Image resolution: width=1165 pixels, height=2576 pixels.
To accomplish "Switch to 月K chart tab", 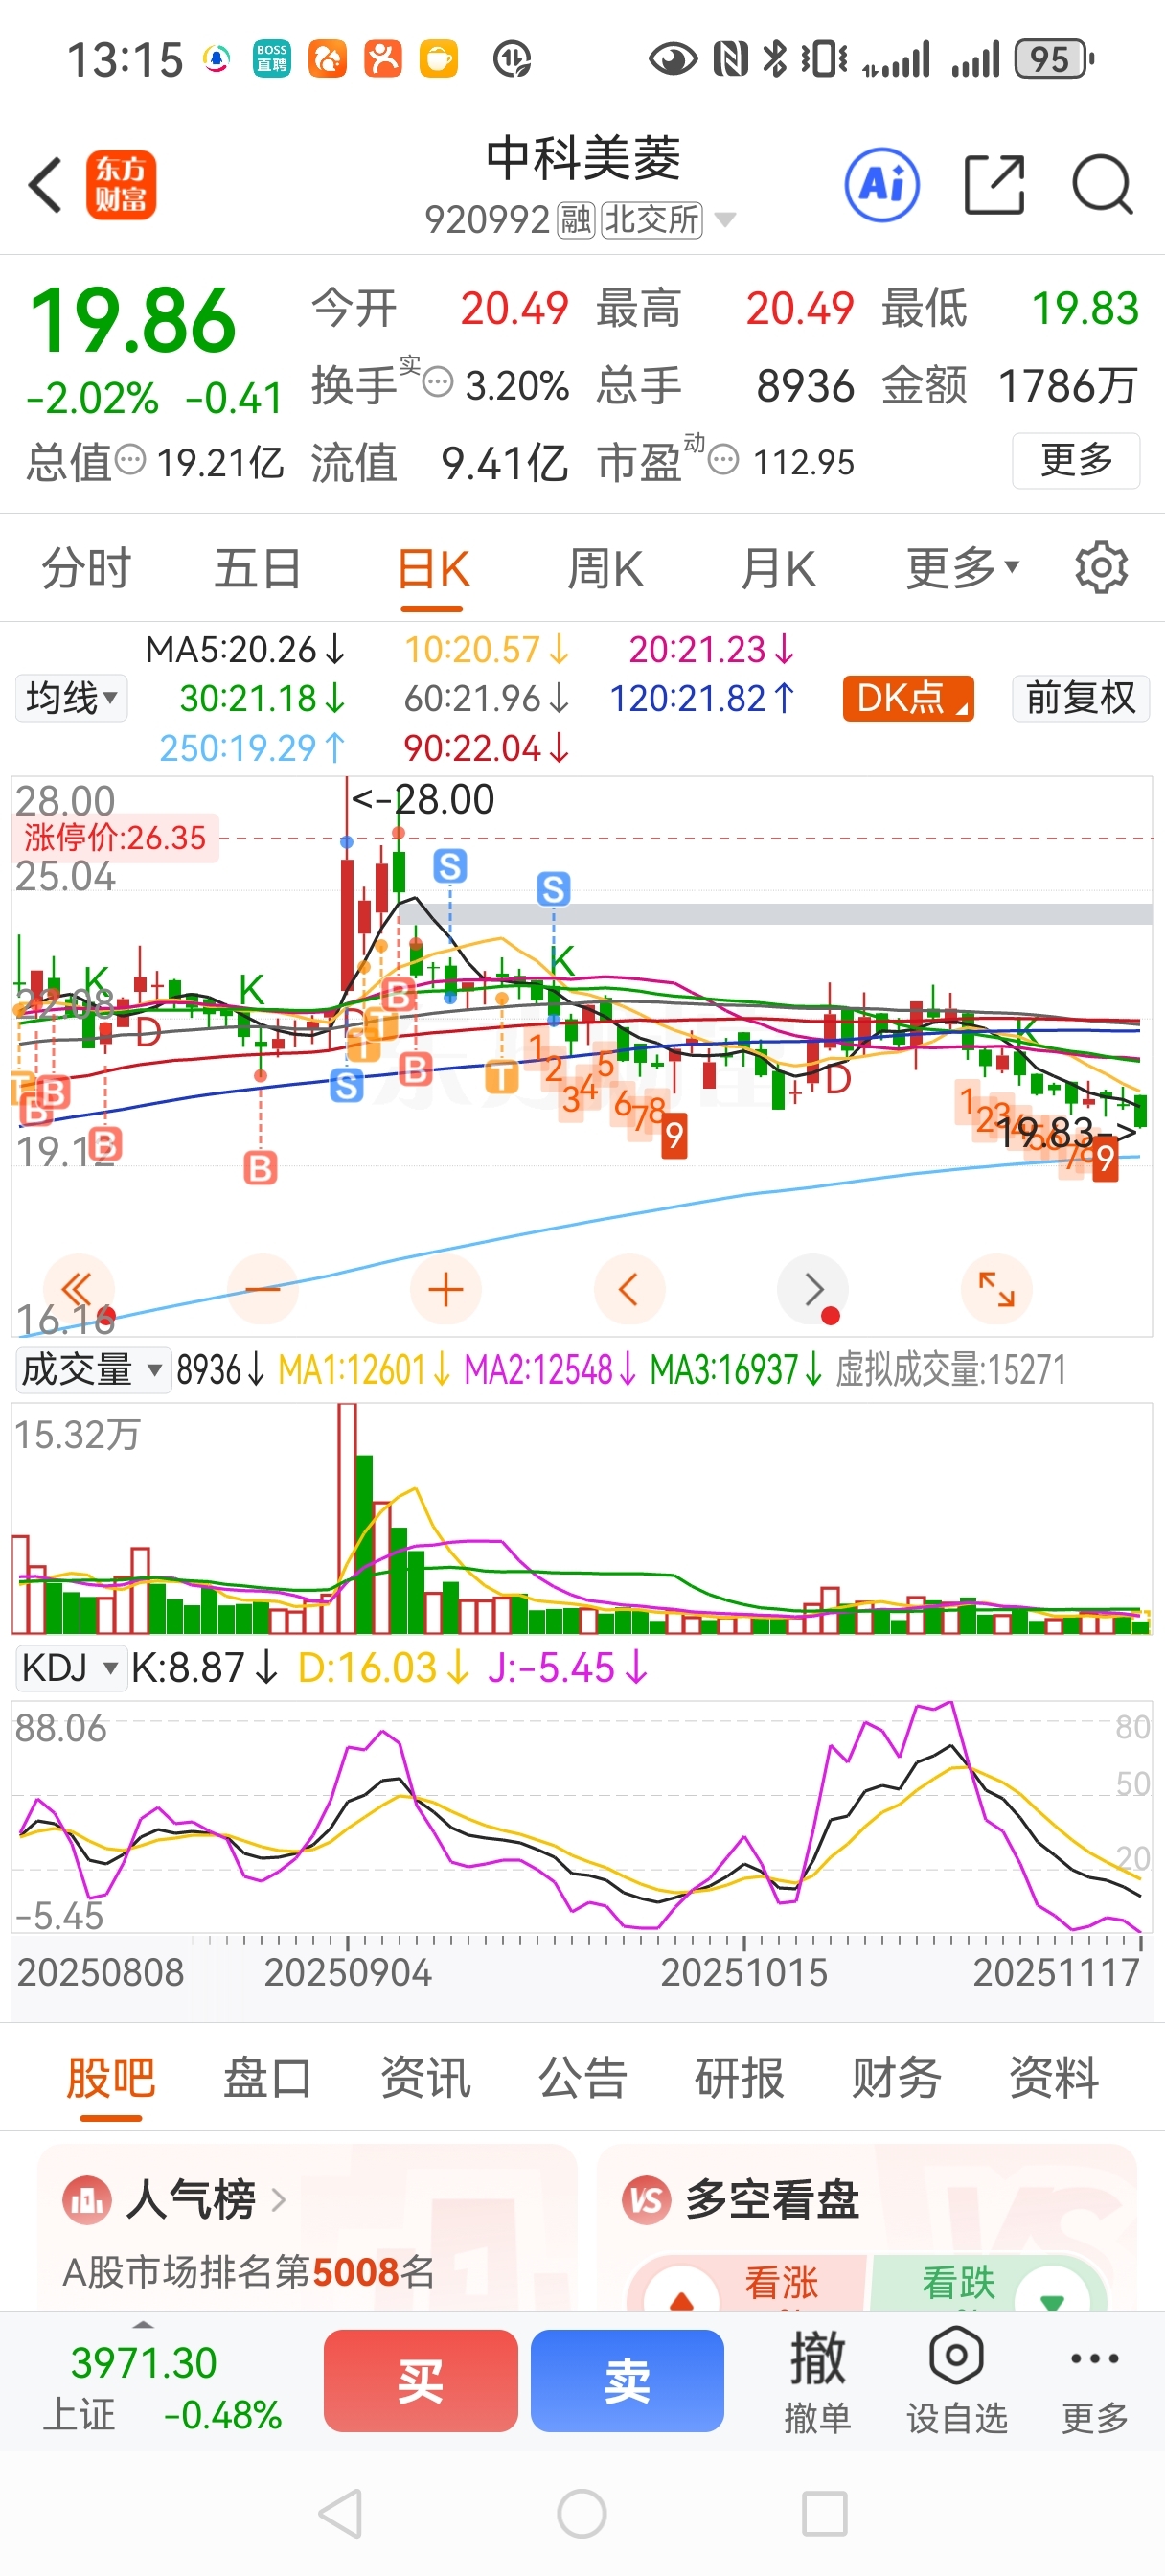I will point(777,568).
